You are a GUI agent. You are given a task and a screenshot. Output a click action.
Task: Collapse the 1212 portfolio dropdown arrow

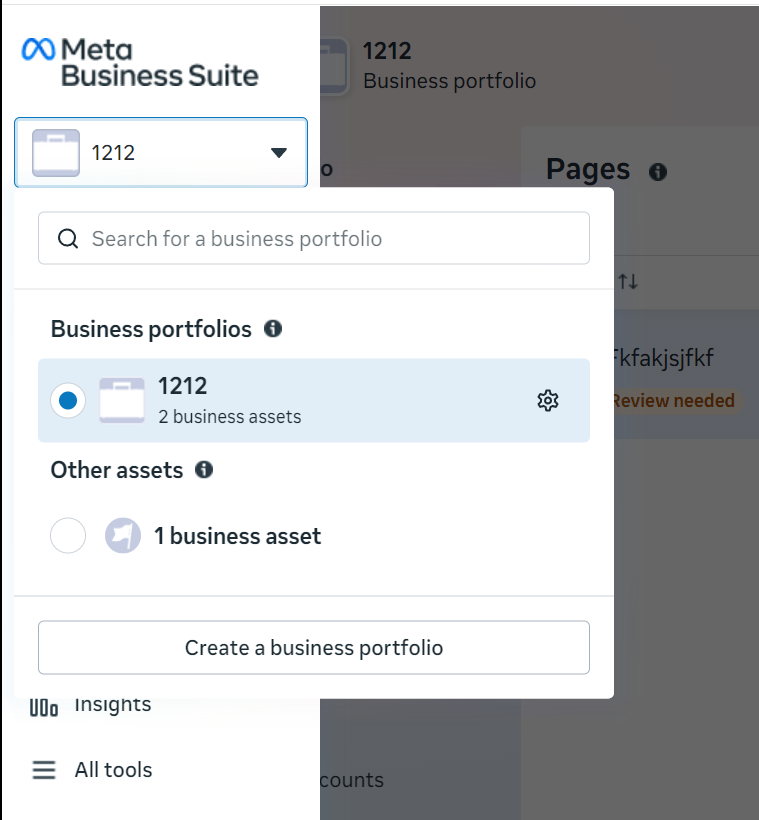tap(279, 153)
